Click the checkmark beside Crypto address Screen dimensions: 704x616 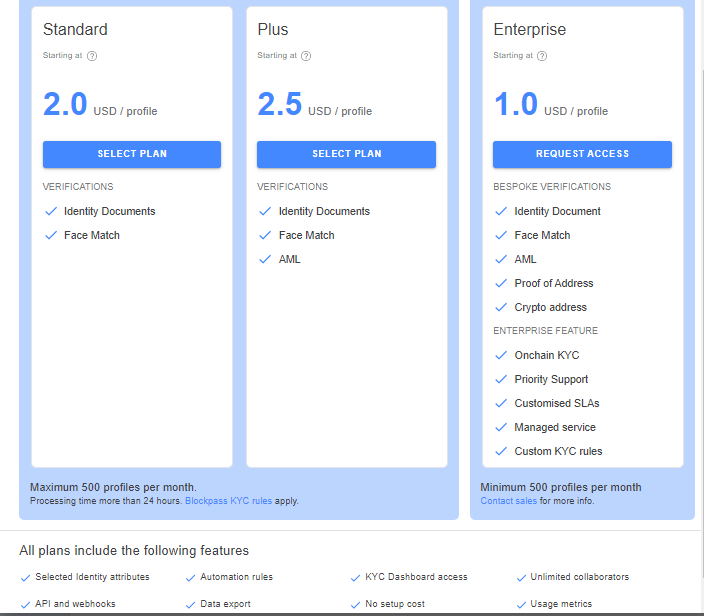pos(501,307)
